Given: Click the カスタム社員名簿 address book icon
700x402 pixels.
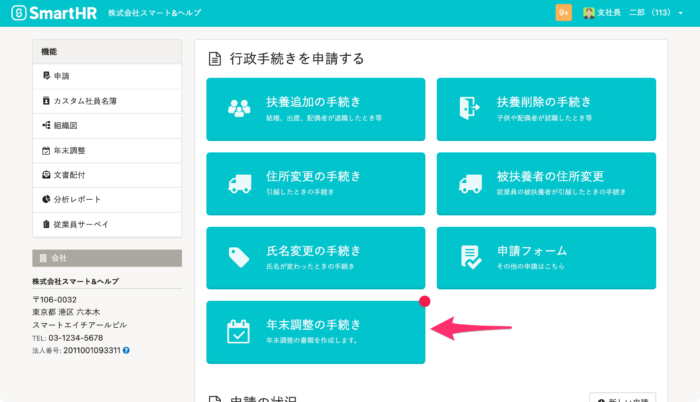Looking at the screenshot, I should 46,100.
